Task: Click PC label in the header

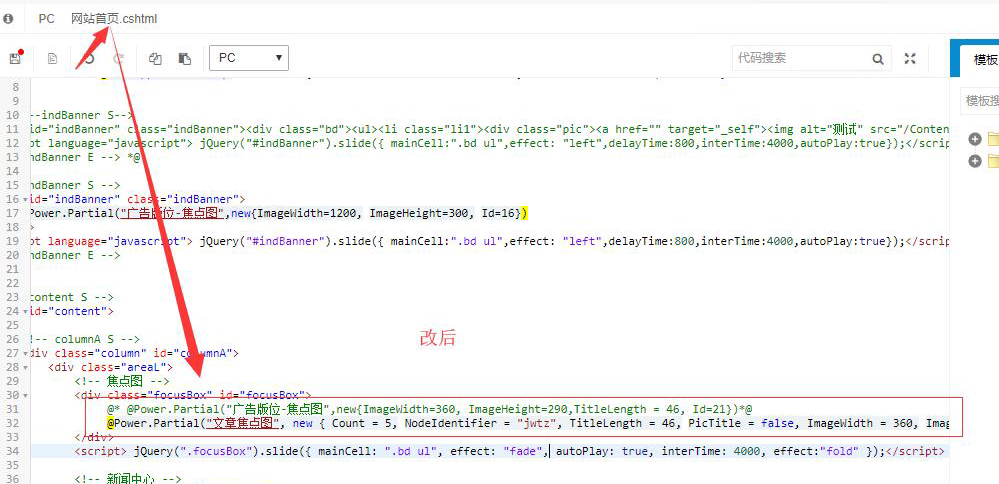Action: click(x=46, y=19)
